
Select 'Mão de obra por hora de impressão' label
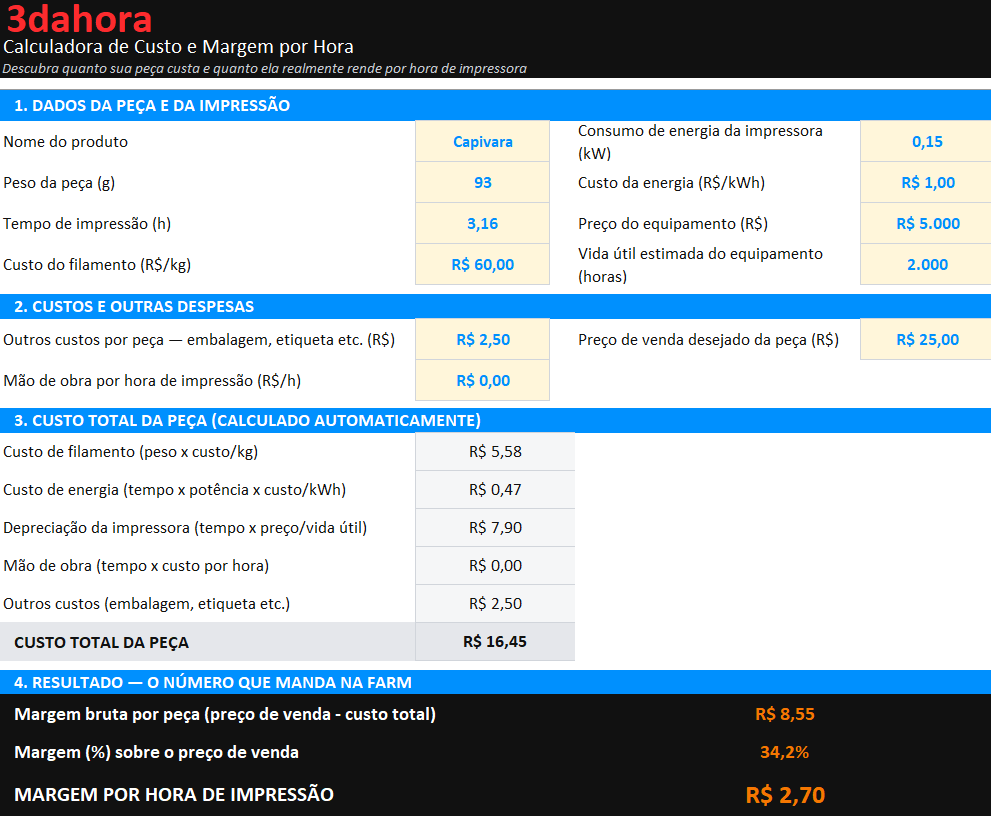(x=152, y=381)
